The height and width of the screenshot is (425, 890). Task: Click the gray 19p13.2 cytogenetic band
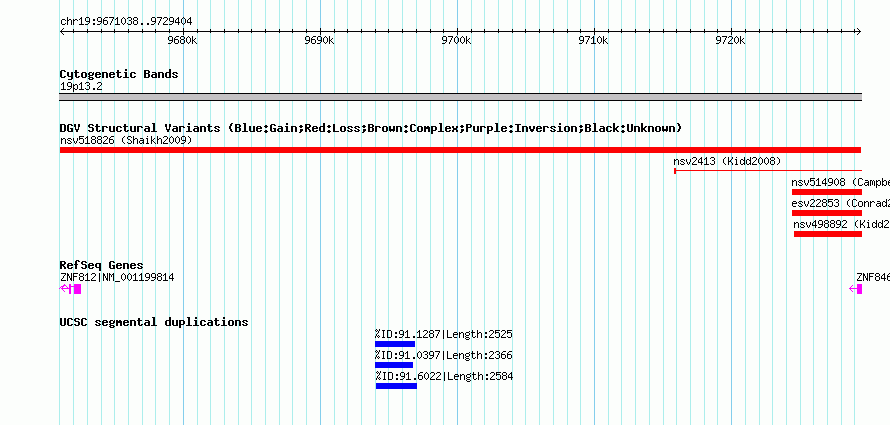pyautogui.click(x=460, y=97)
